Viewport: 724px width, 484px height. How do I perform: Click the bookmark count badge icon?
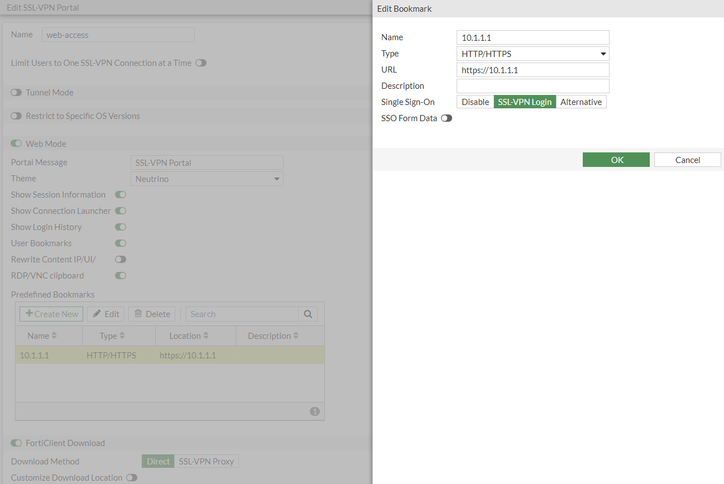[315, 411]
